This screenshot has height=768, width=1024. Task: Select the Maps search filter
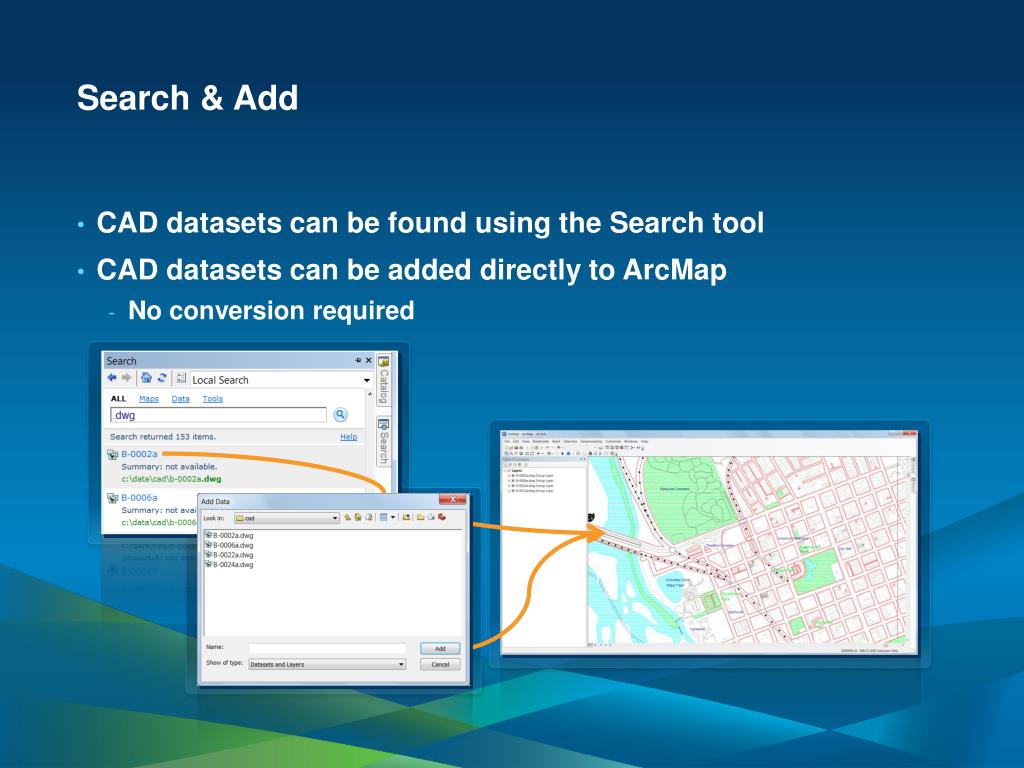point(149,398)
